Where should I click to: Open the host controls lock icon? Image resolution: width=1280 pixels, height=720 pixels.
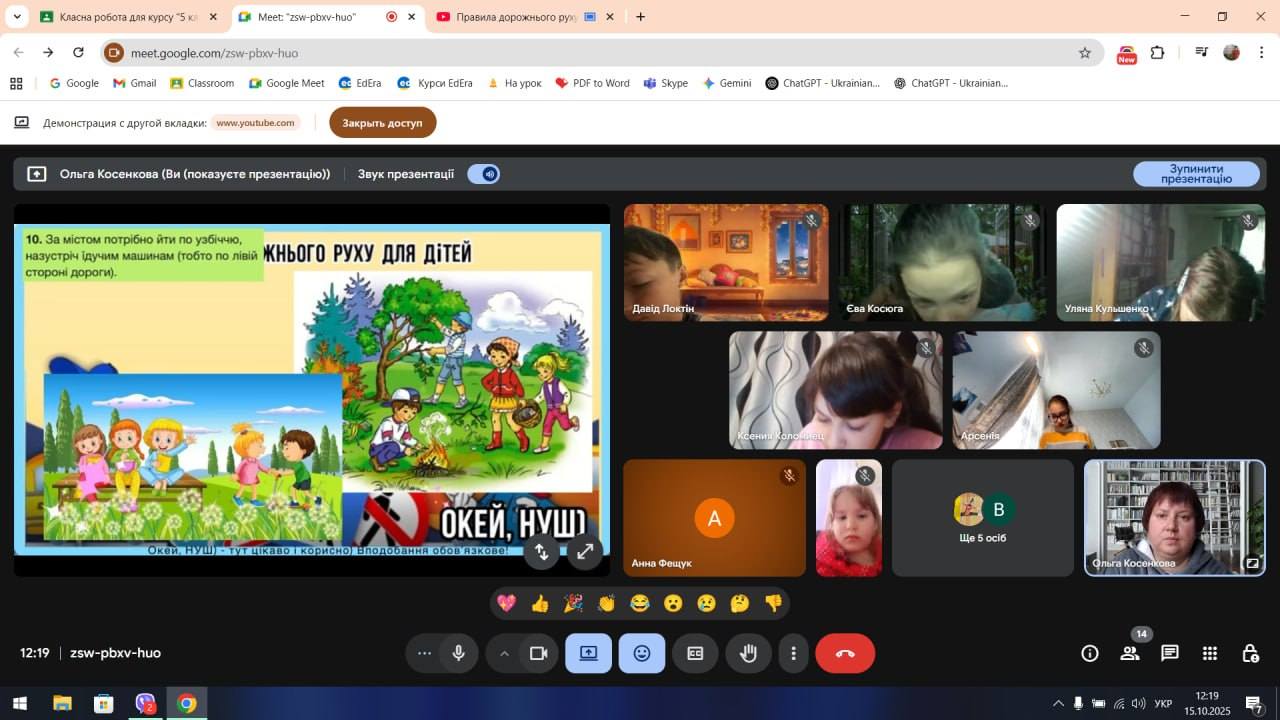1250,653
